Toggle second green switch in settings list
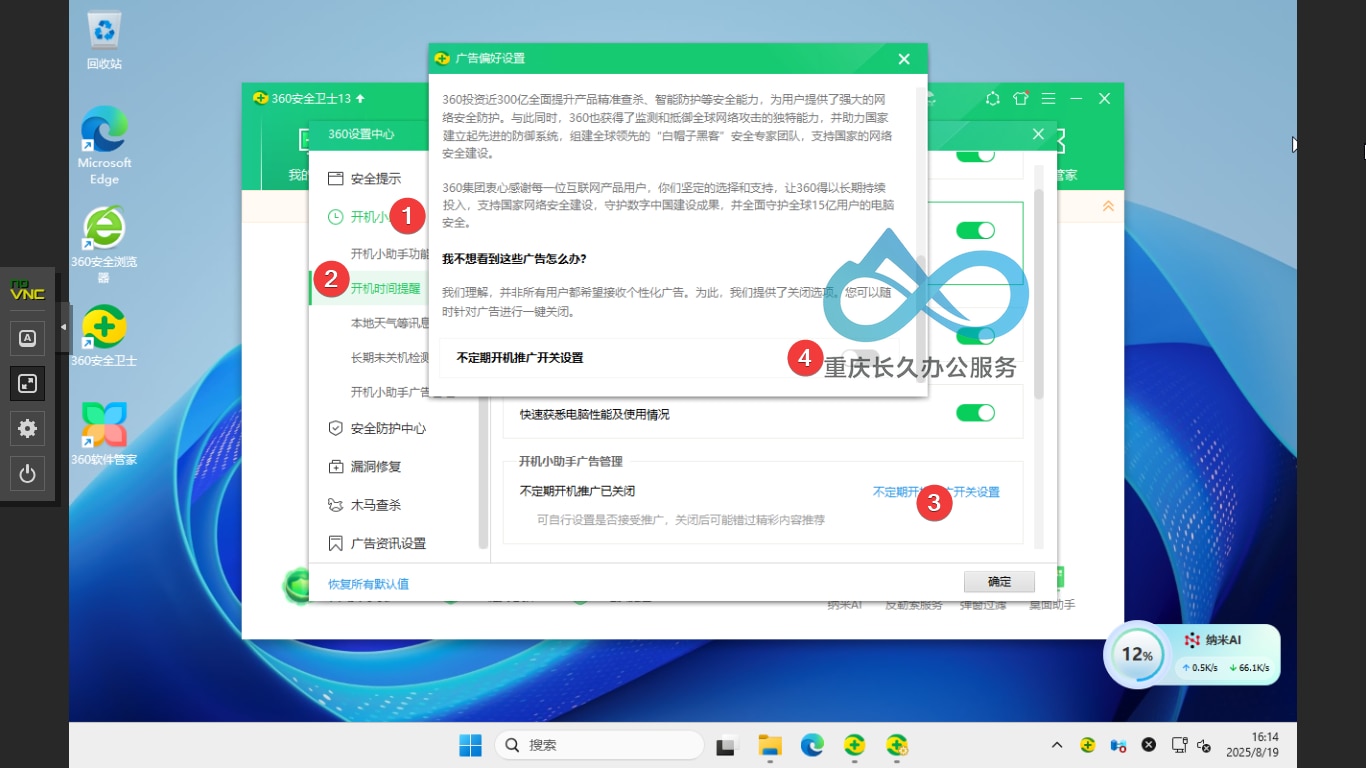This screenshot has width=1366, height=768. (975, 230)
